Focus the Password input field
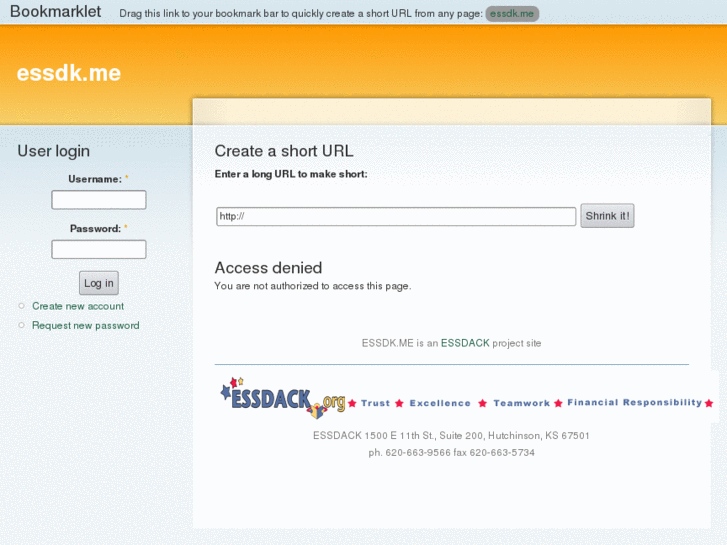The image size is (727, 545). click(x=99, y=250)
